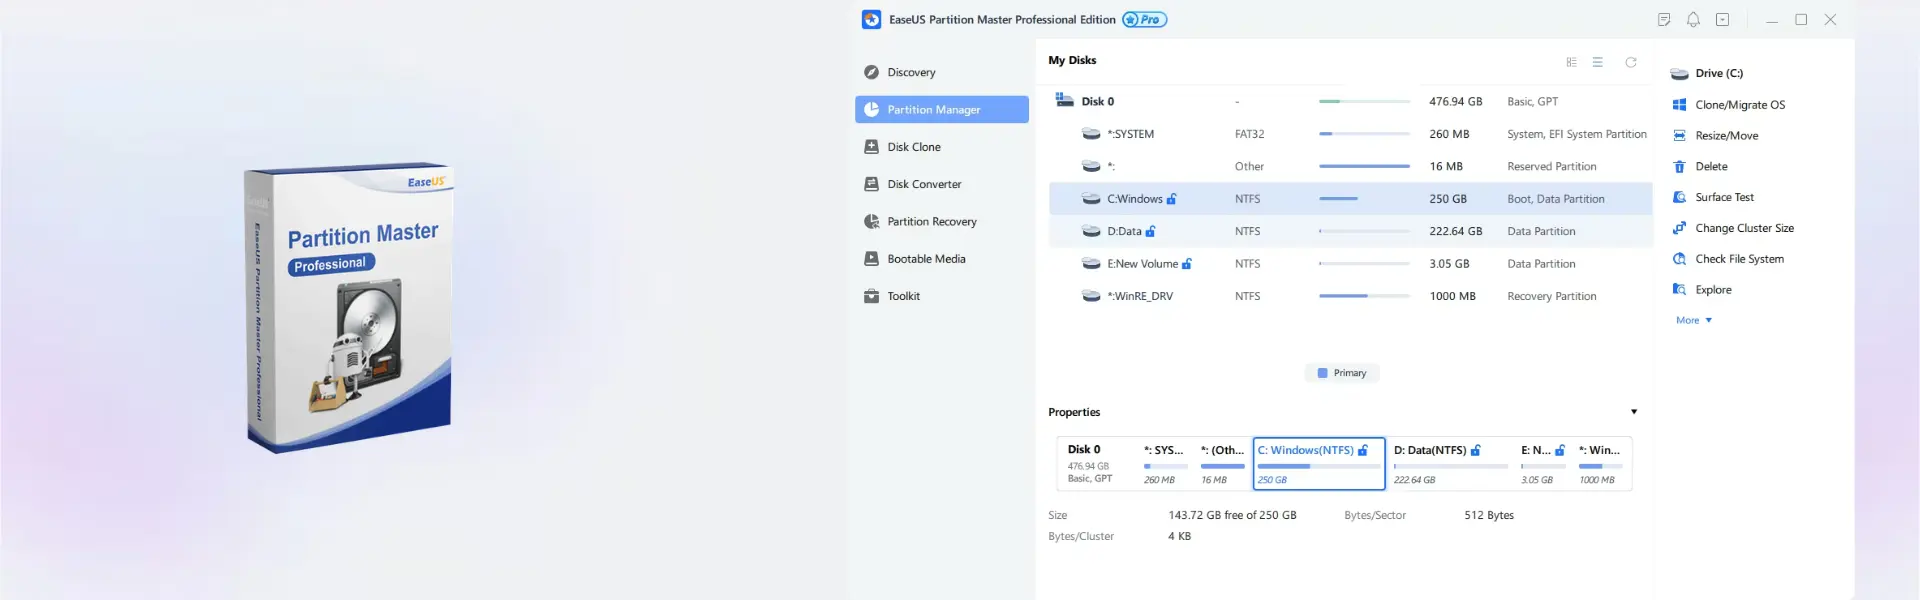1920x600 pixels.
Task: Collapse the Properties panel arrow
Action: tap(1634, 412)
